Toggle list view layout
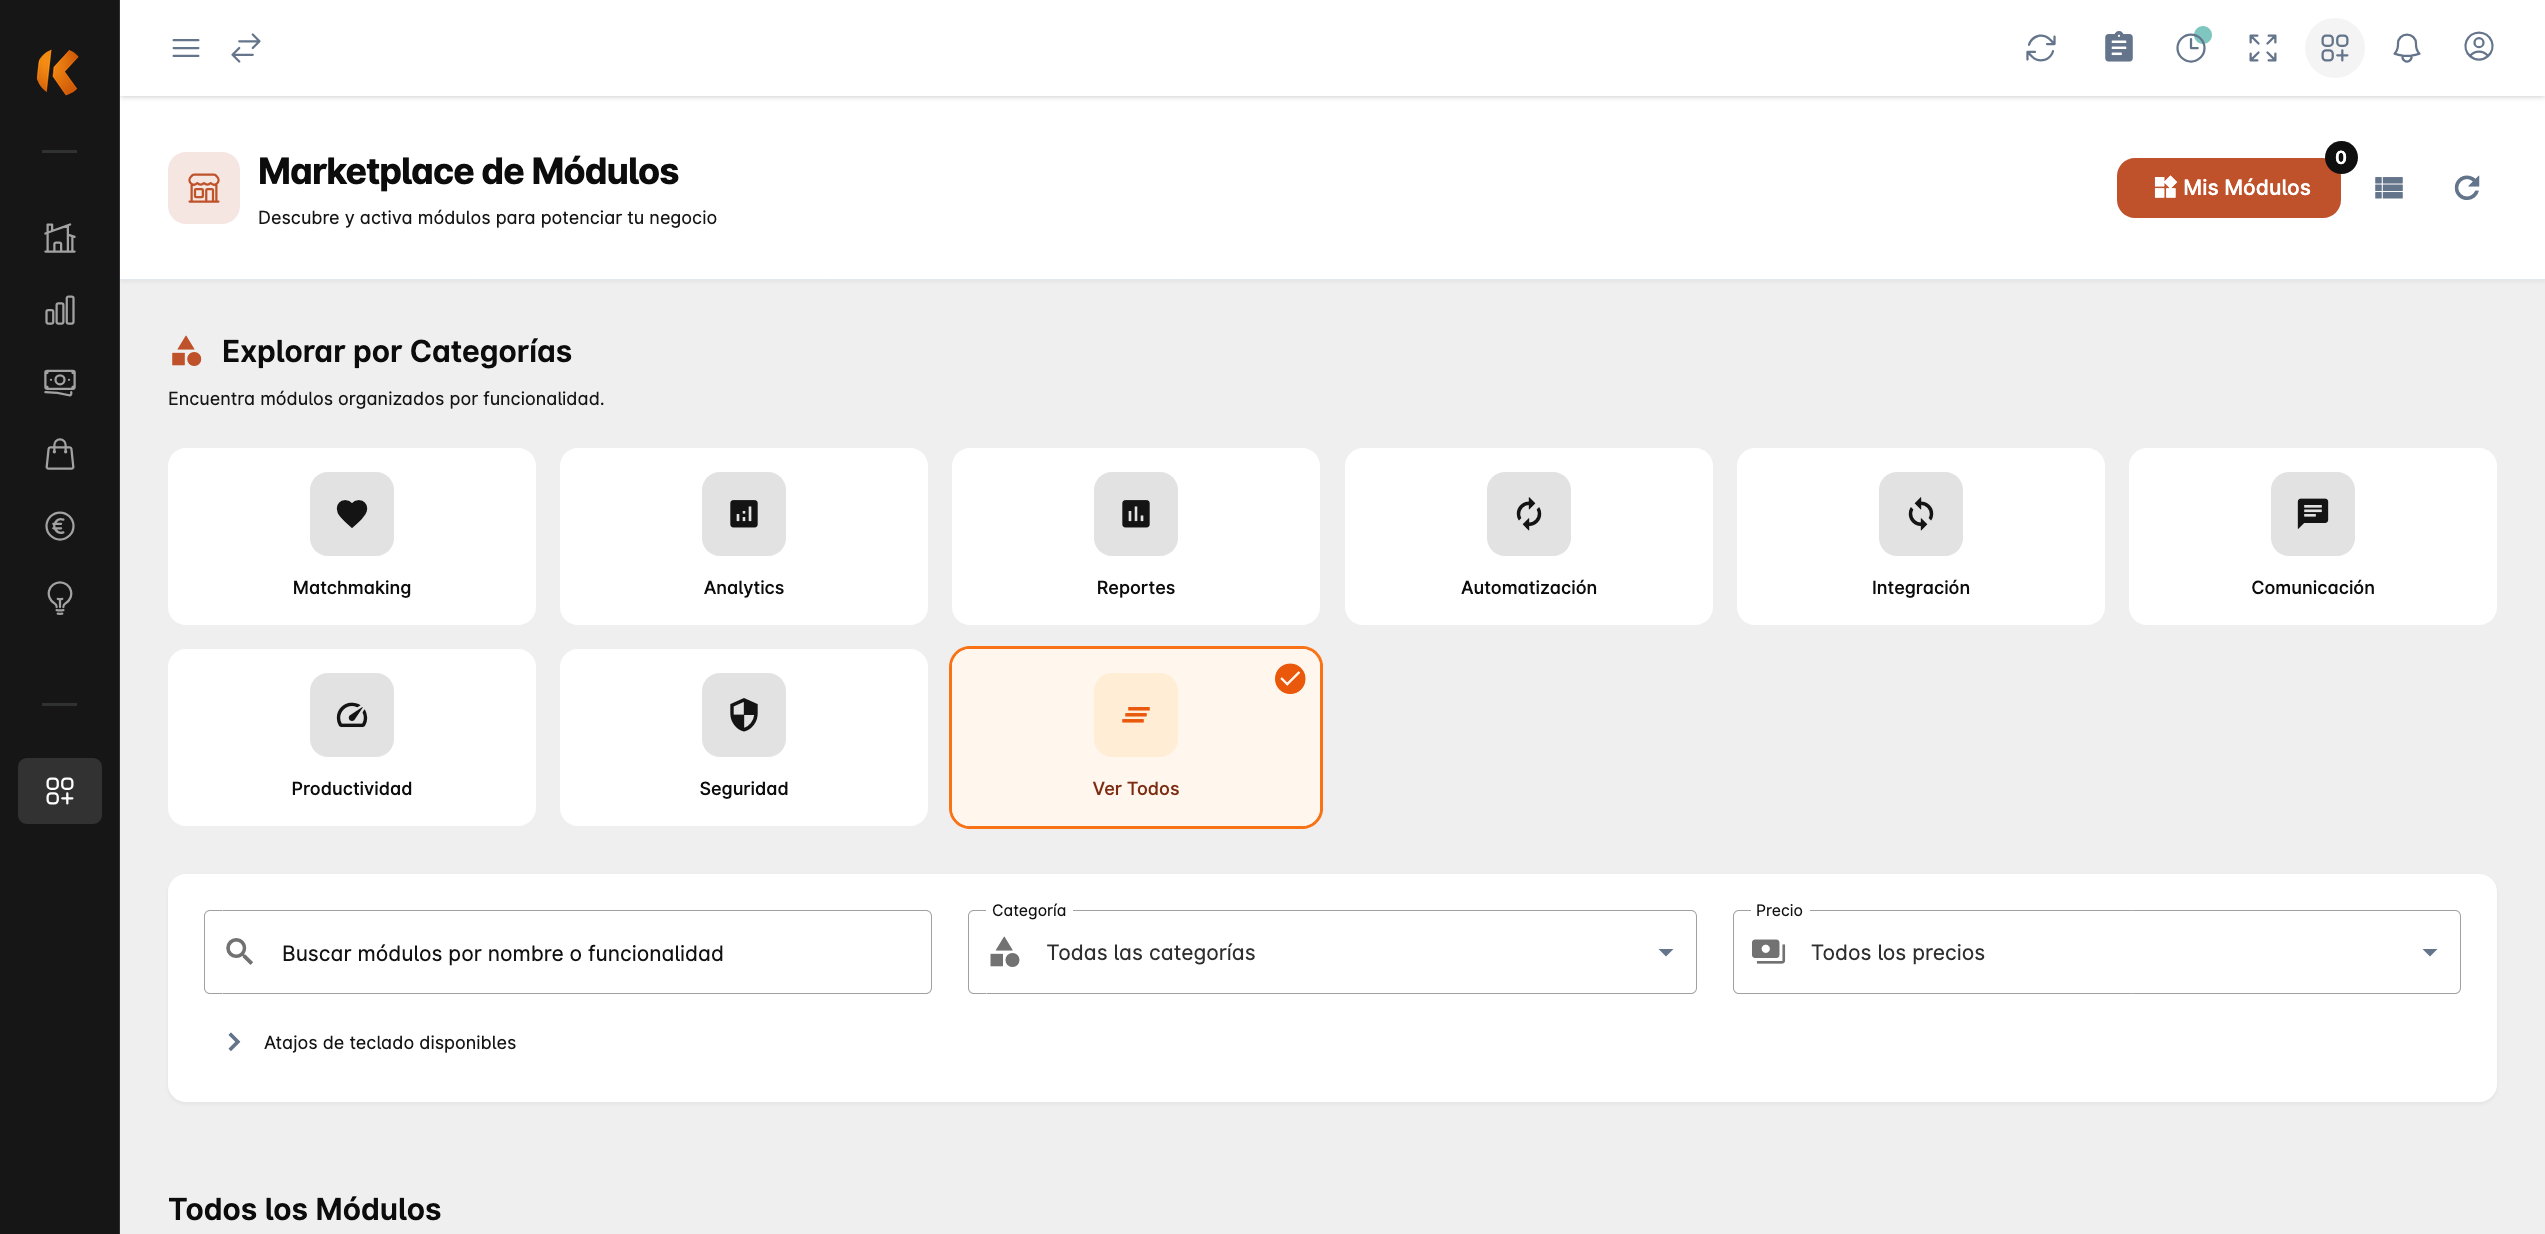The image size is (2545, 1234). tap(2389, 188)
